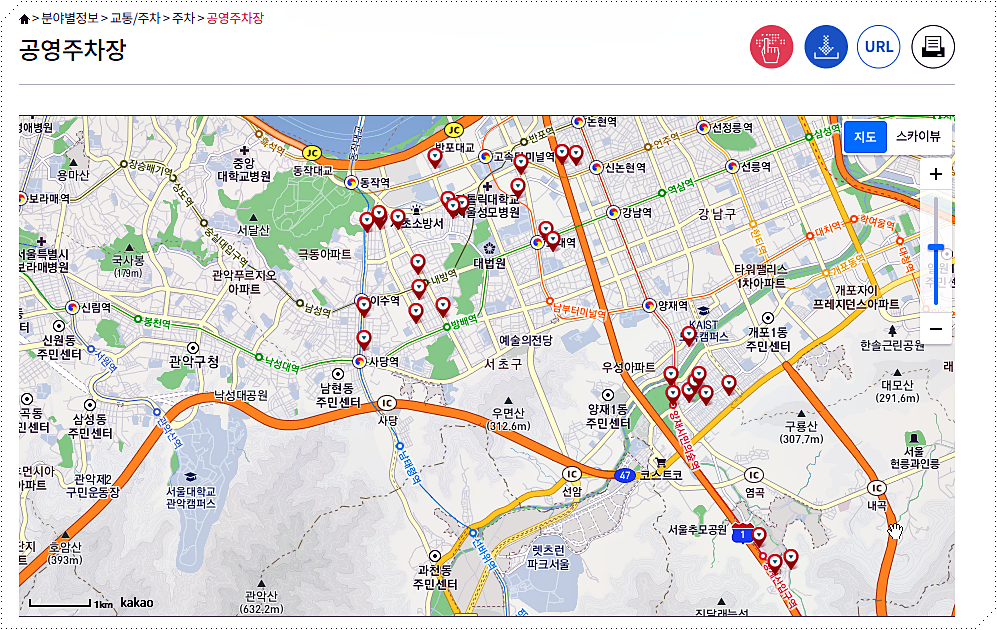
Task: Open 교통/주차 breadcrumb link
Action: coord(135,18)
